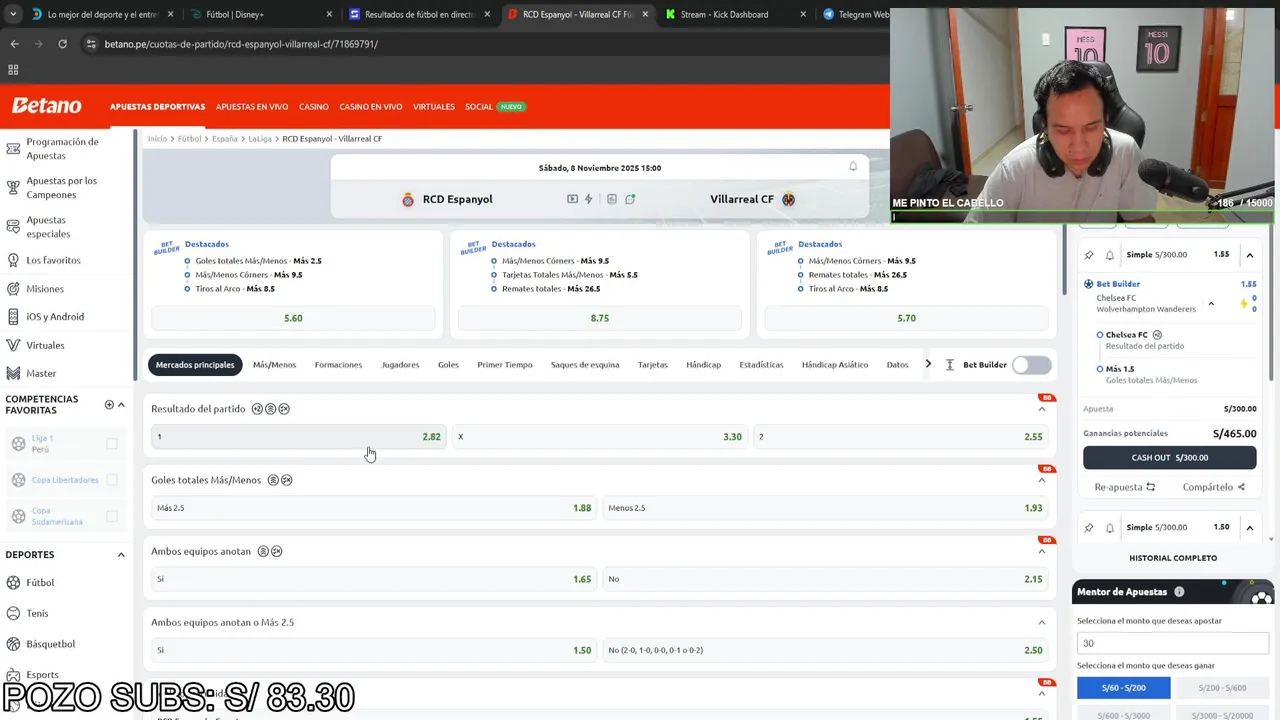This screenshot has height=720, width=1280.
Task: Click the Betano logo
Action: (x=46, y=106)
